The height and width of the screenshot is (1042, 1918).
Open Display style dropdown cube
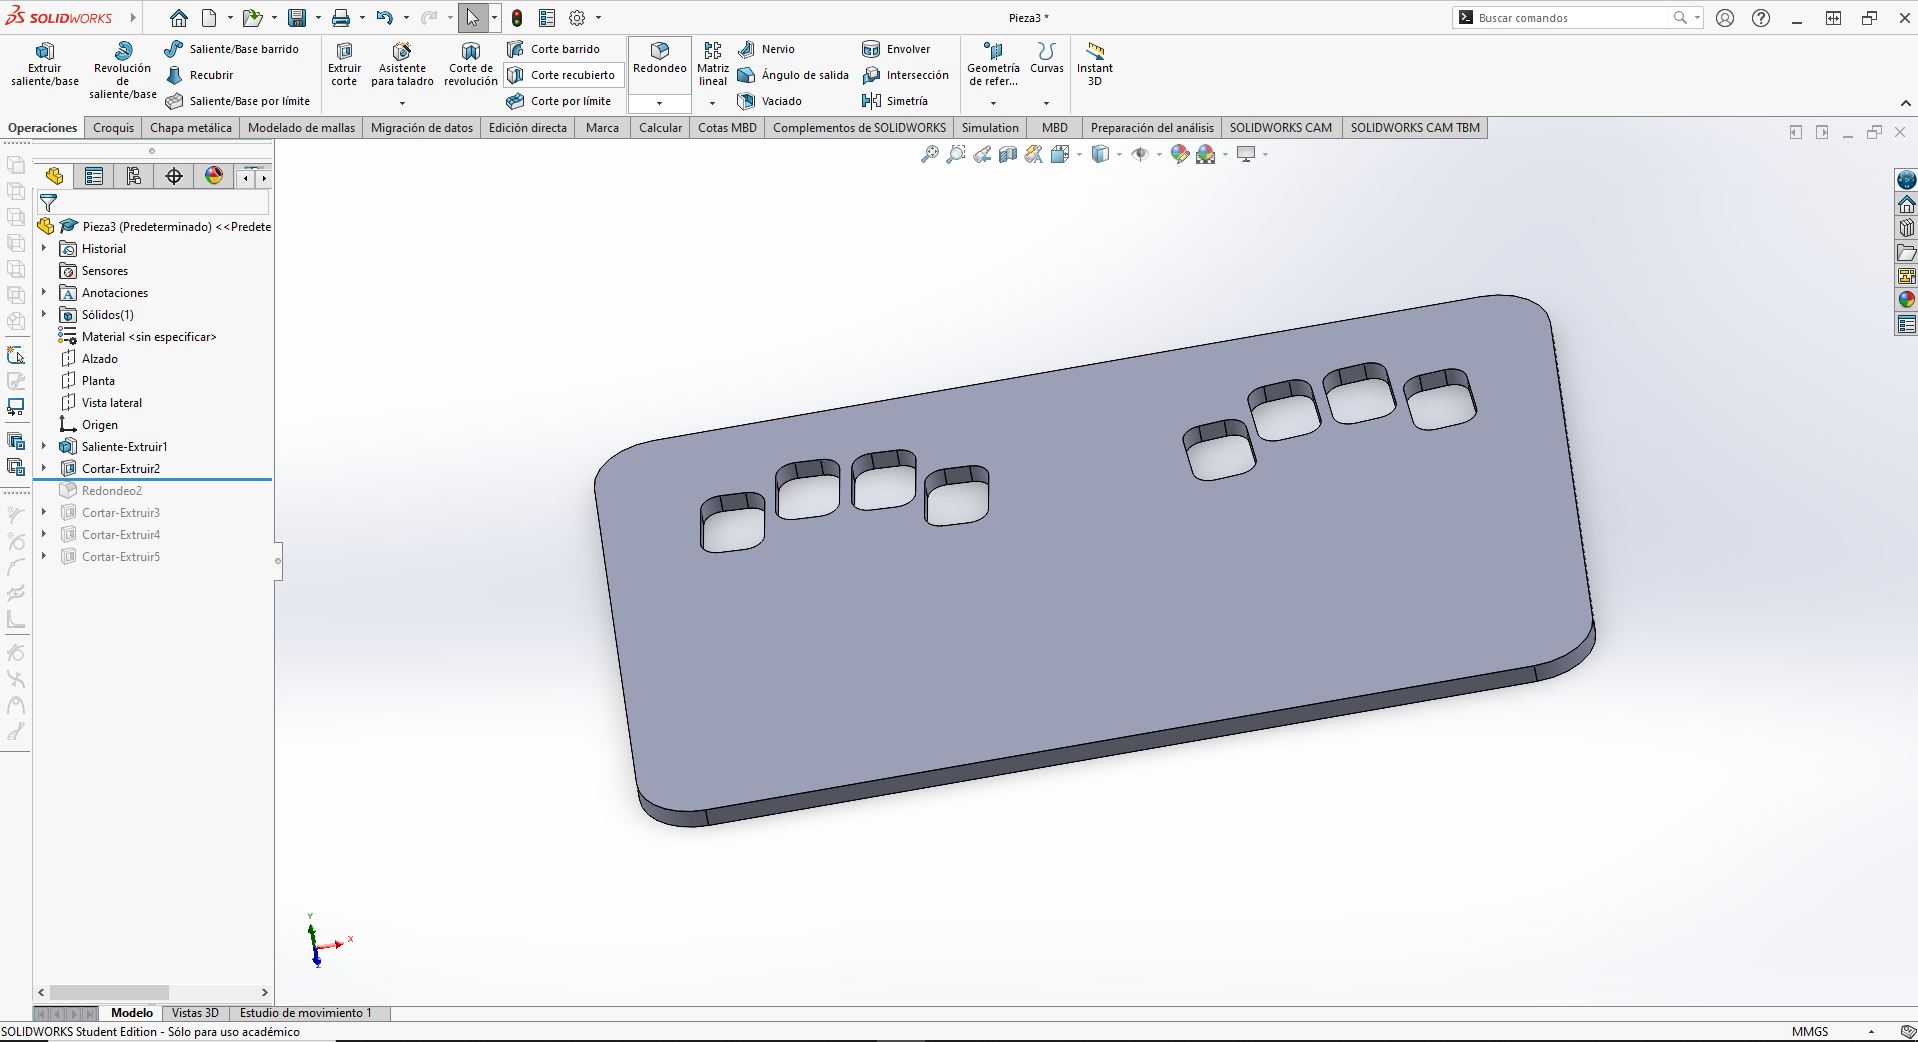pyautogui.click(x=1101, y=154)
